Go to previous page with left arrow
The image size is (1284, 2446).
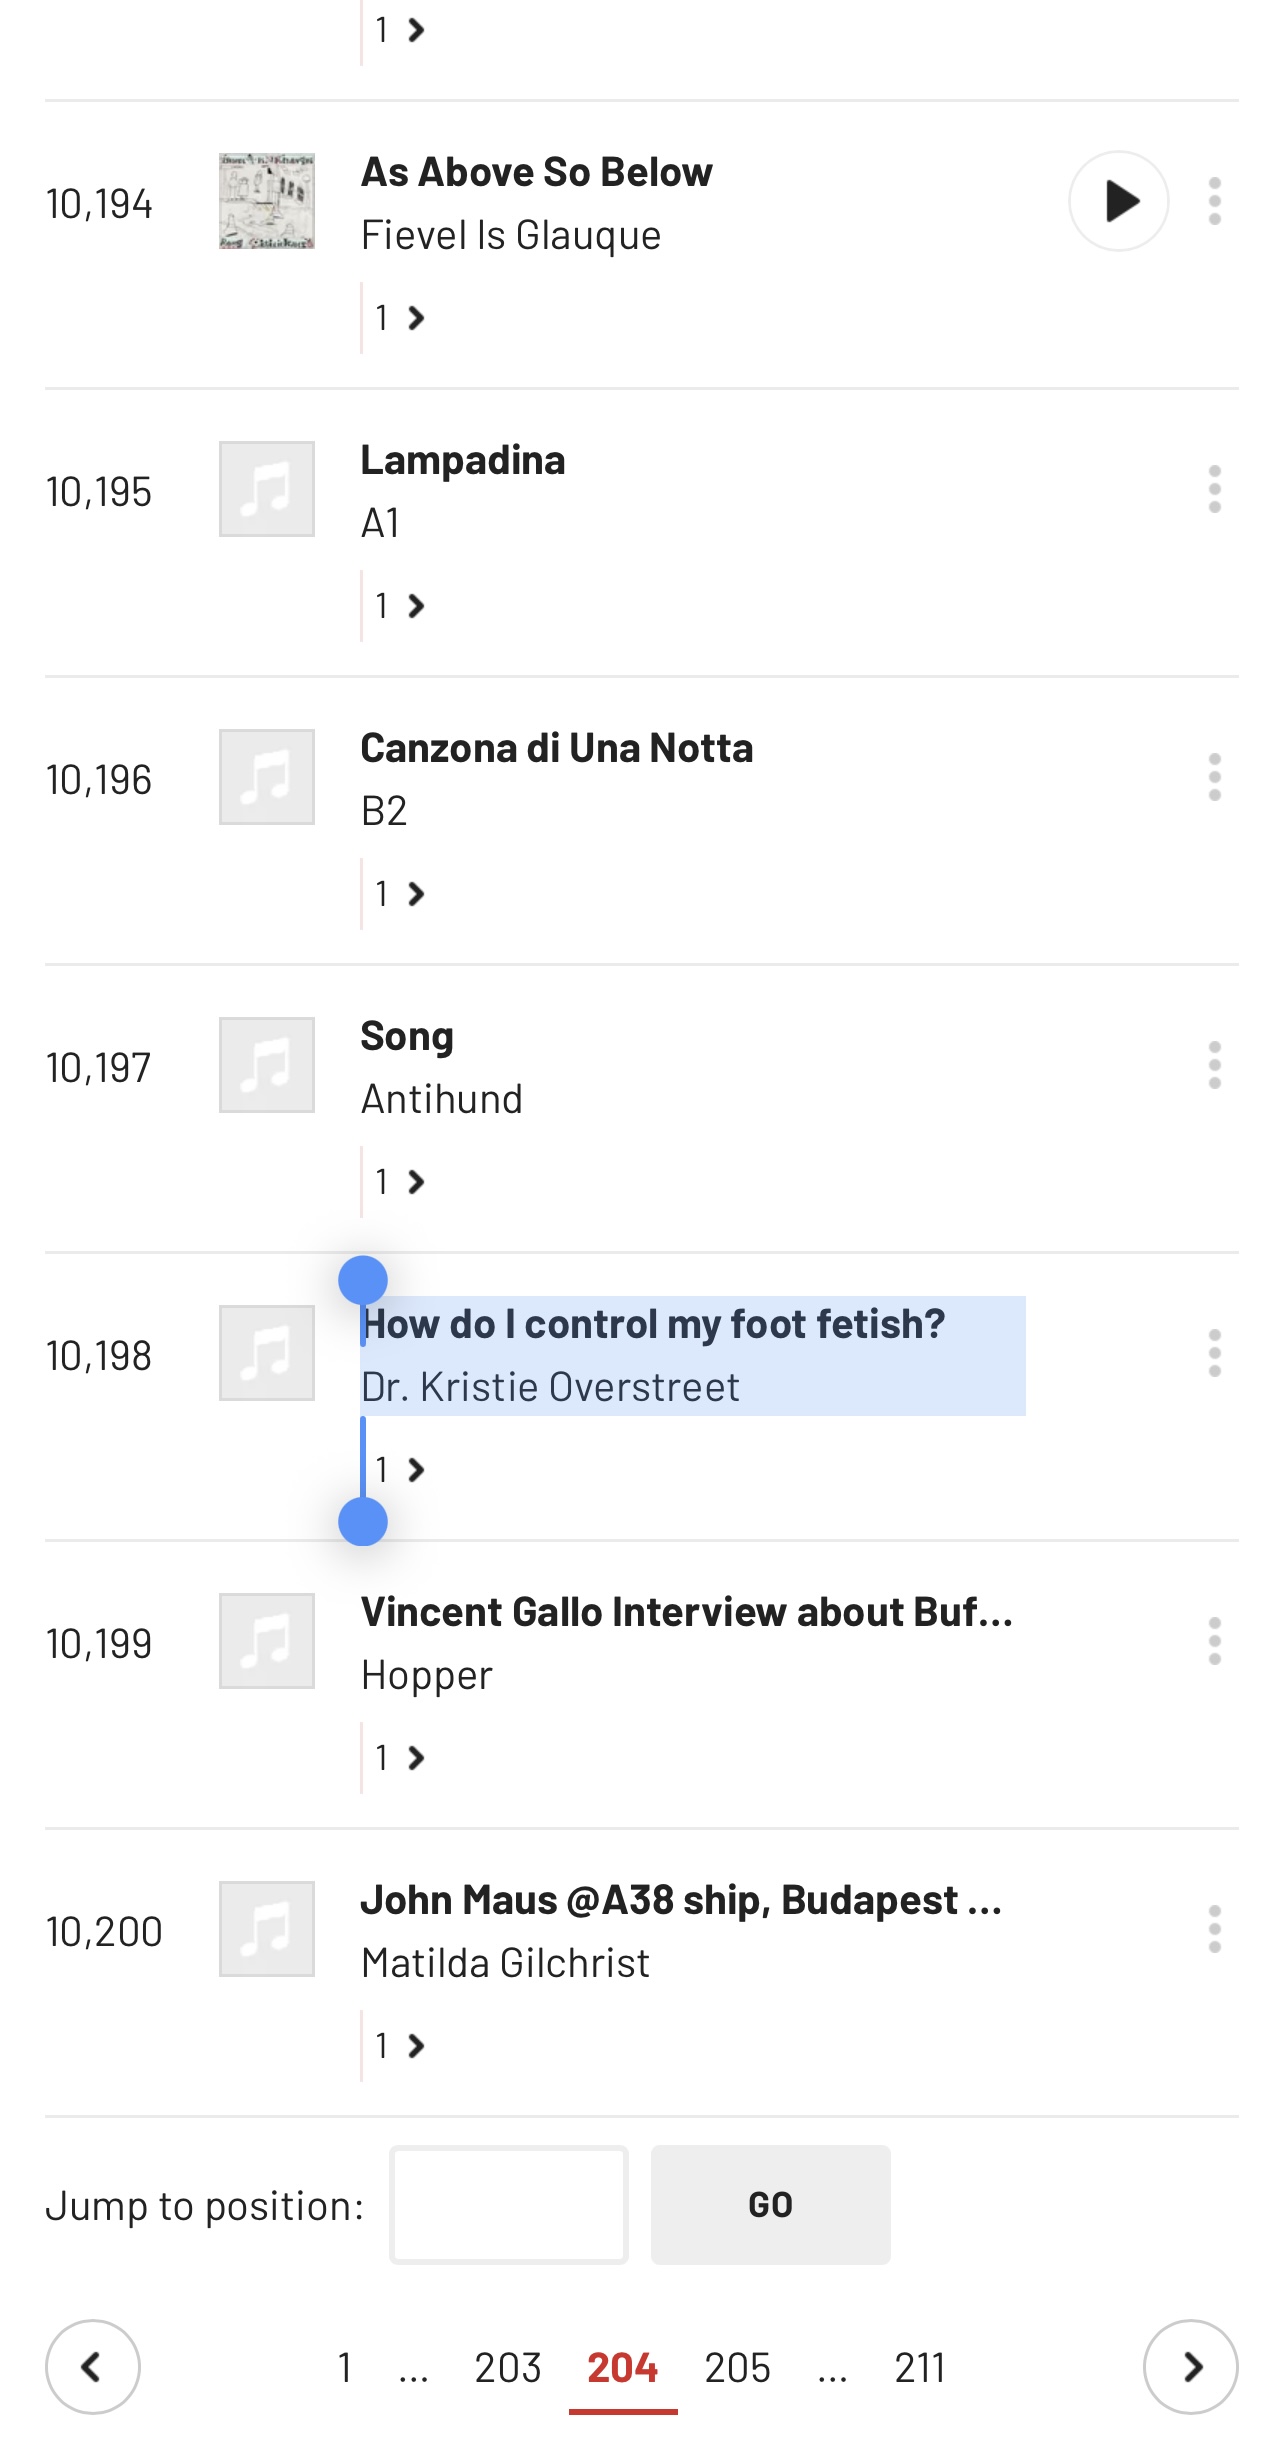(x=92, y=2367)
